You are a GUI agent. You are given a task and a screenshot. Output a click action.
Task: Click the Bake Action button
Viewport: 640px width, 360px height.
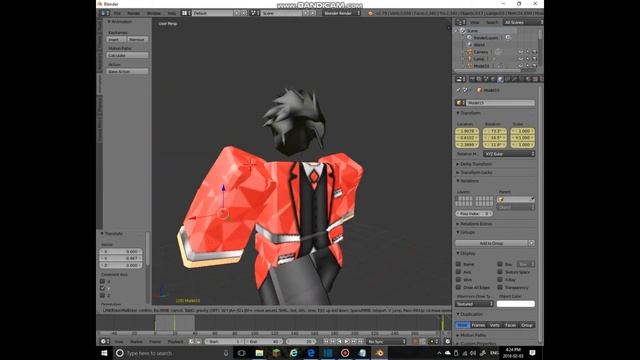(127, 71)
